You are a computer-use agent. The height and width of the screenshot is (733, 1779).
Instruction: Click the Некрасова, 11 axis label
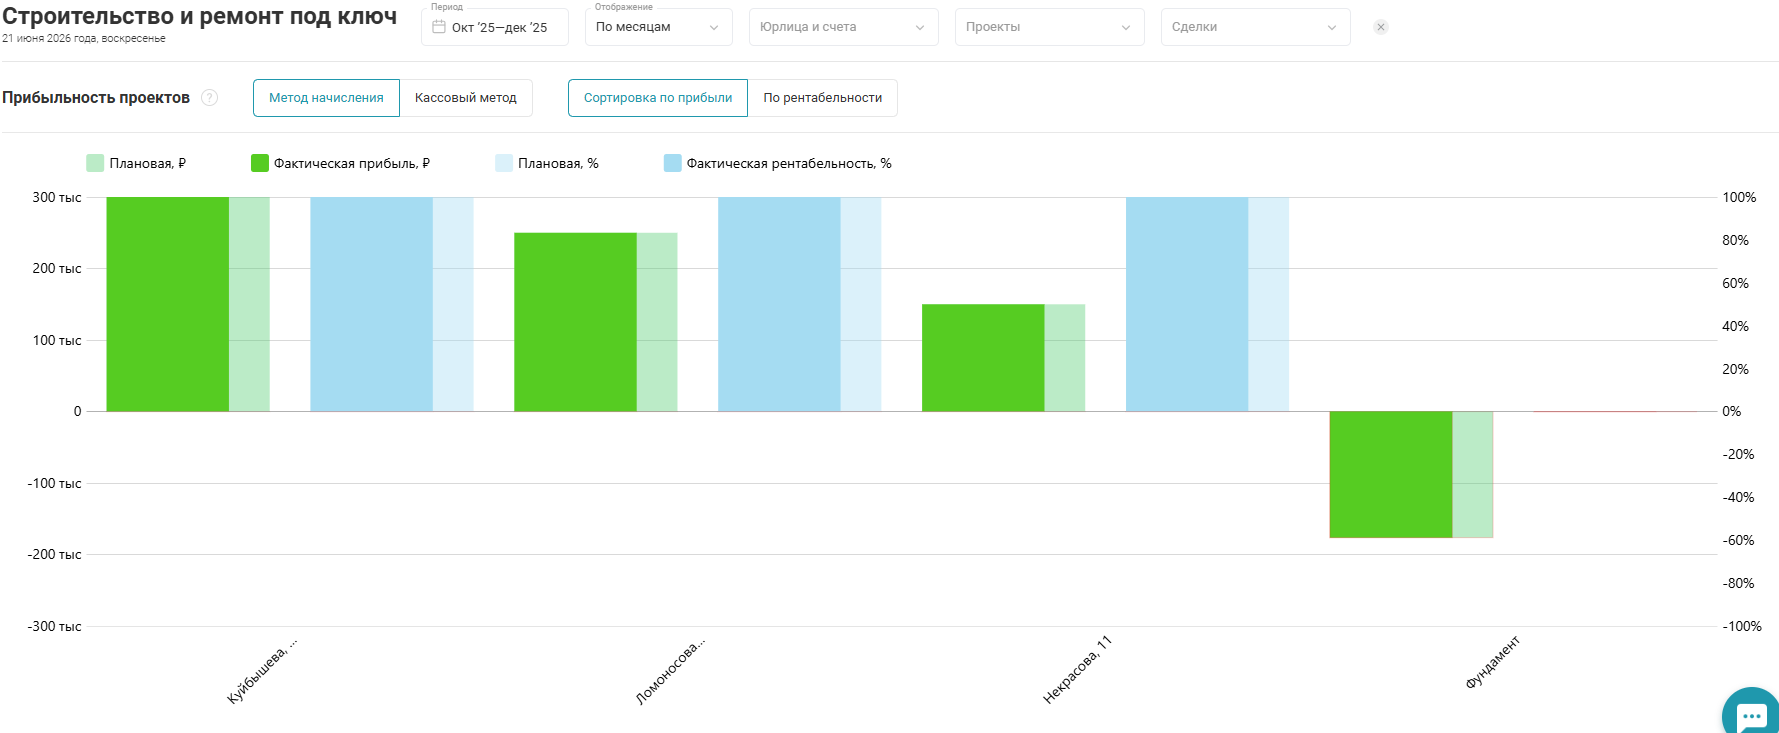[x=1077, y=669]
